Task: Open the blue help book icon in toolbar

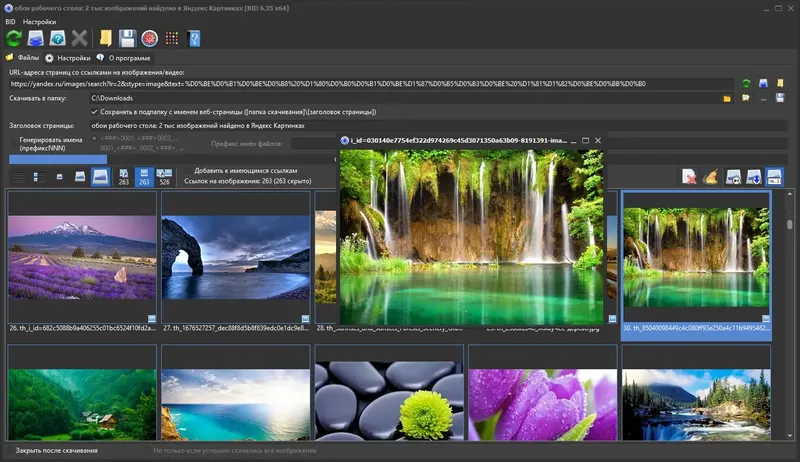Action: click(x=194, y=38)
